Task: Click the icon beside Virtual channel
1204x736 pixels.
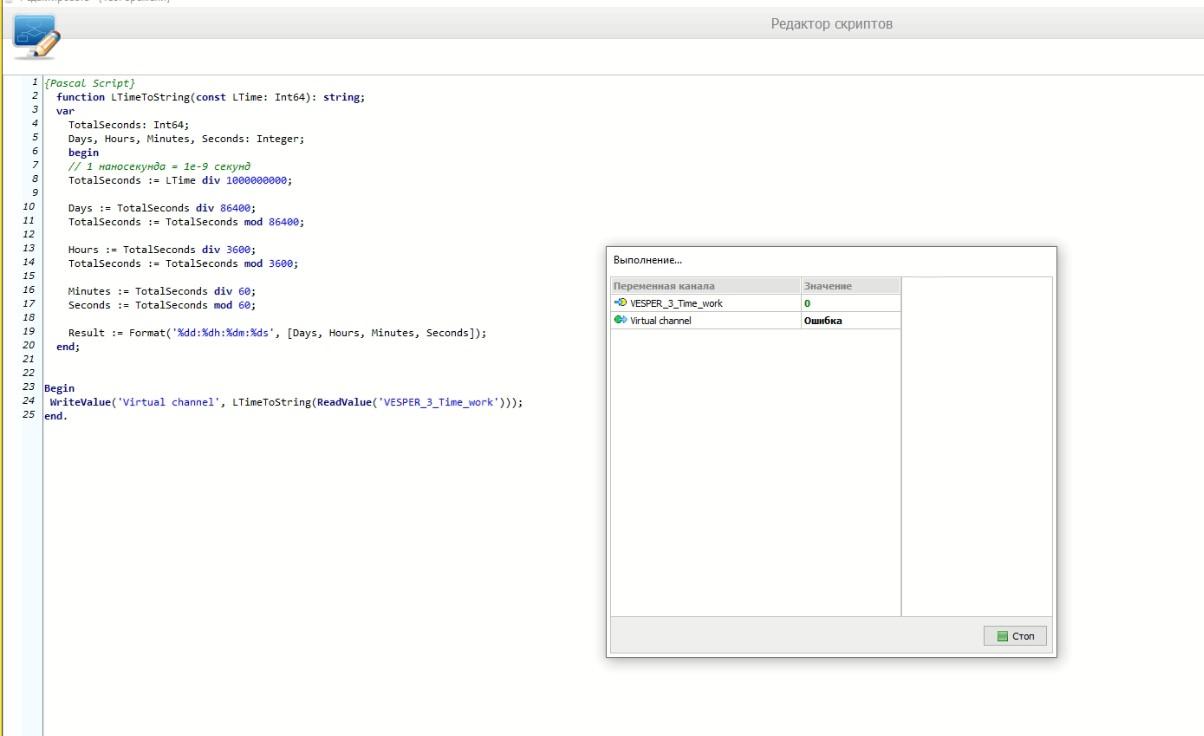Action: pyautogui.click(x=620, y=320)
